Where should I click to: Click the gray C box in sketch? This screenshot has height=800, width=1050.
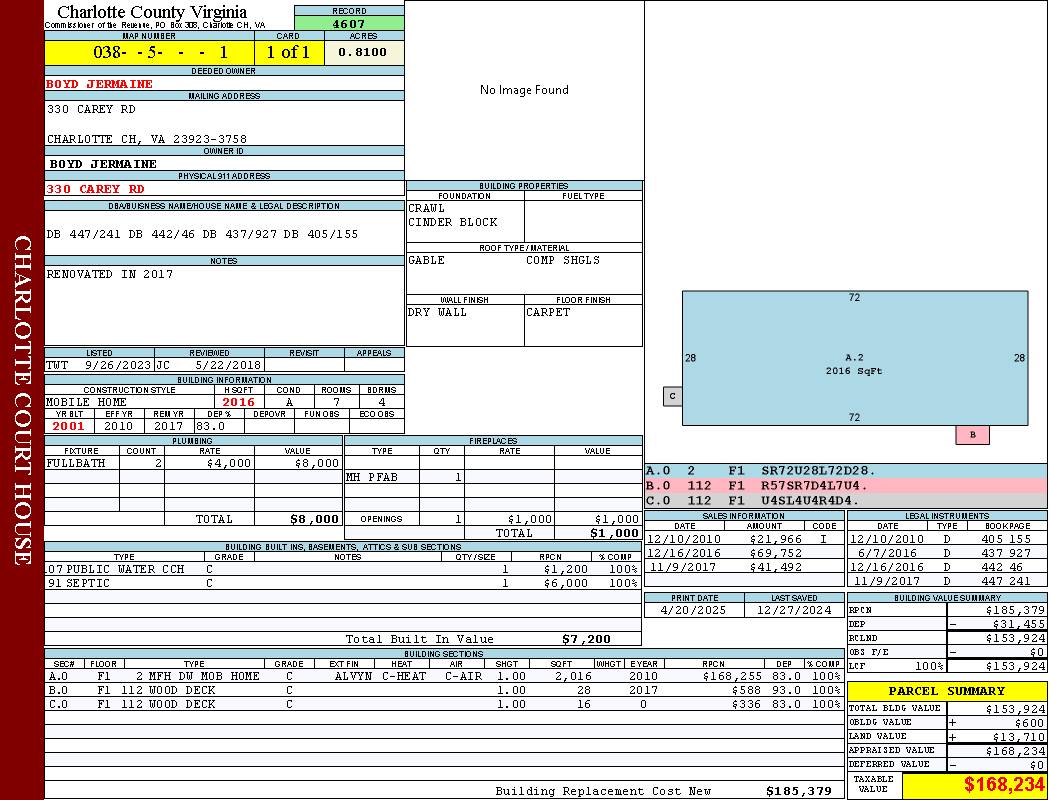[x=672, y=396]
